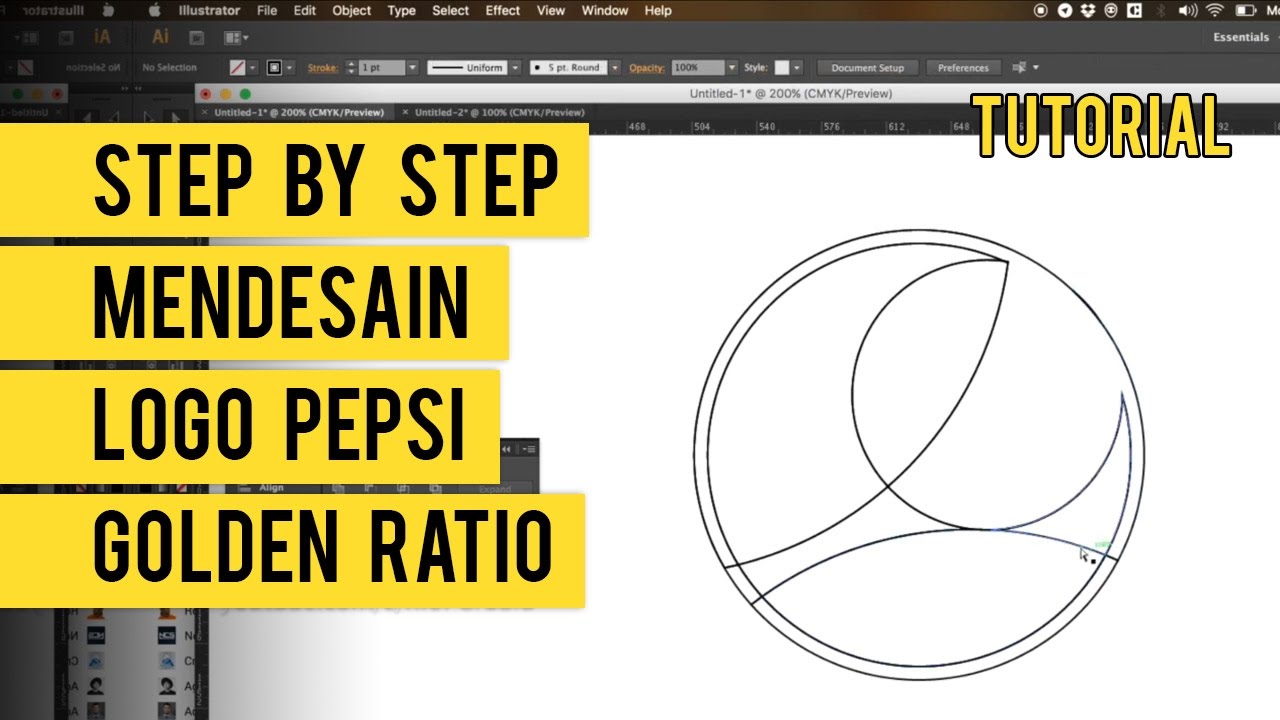Viewport: 1280px width, 720px height.
Task: Click the Align To selection icon
Action: pos(1020,68)
